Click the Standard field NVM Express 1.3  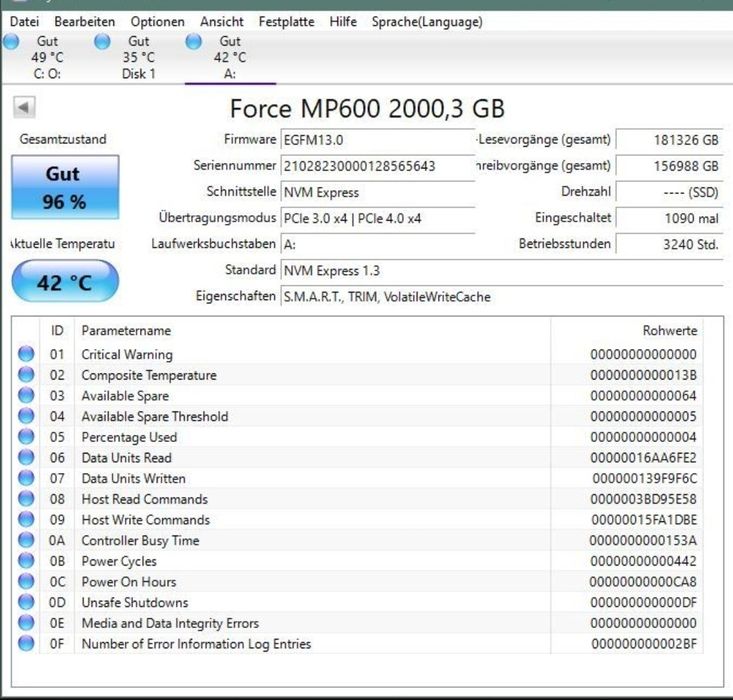tap(502, 271)
